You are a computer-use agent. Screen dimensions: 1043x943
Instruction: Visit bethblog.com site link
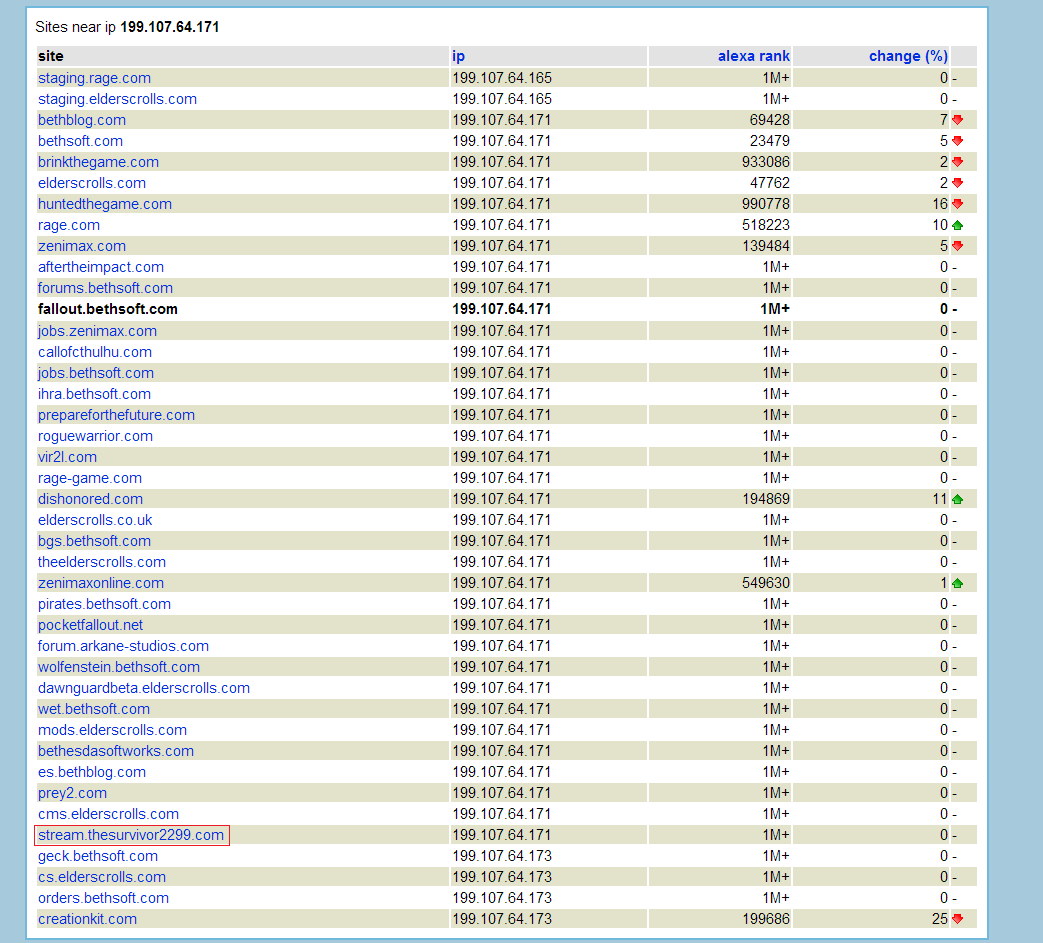point(82,120)
